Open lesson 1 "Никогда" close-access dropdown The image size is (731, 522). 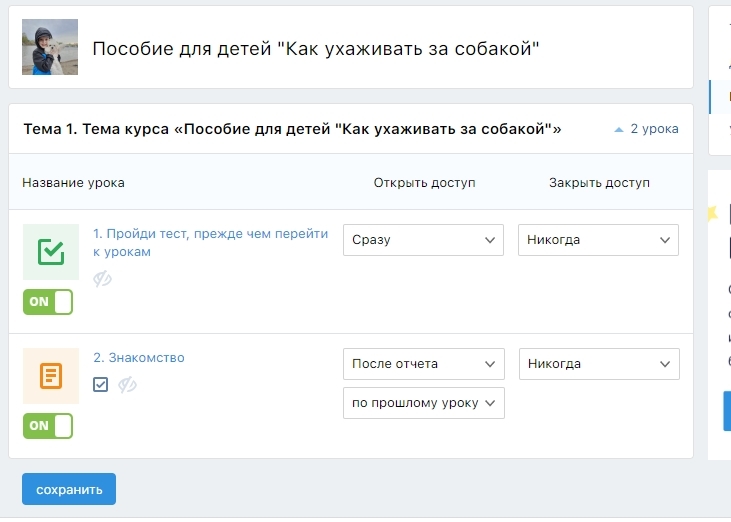tap(598, 240)
